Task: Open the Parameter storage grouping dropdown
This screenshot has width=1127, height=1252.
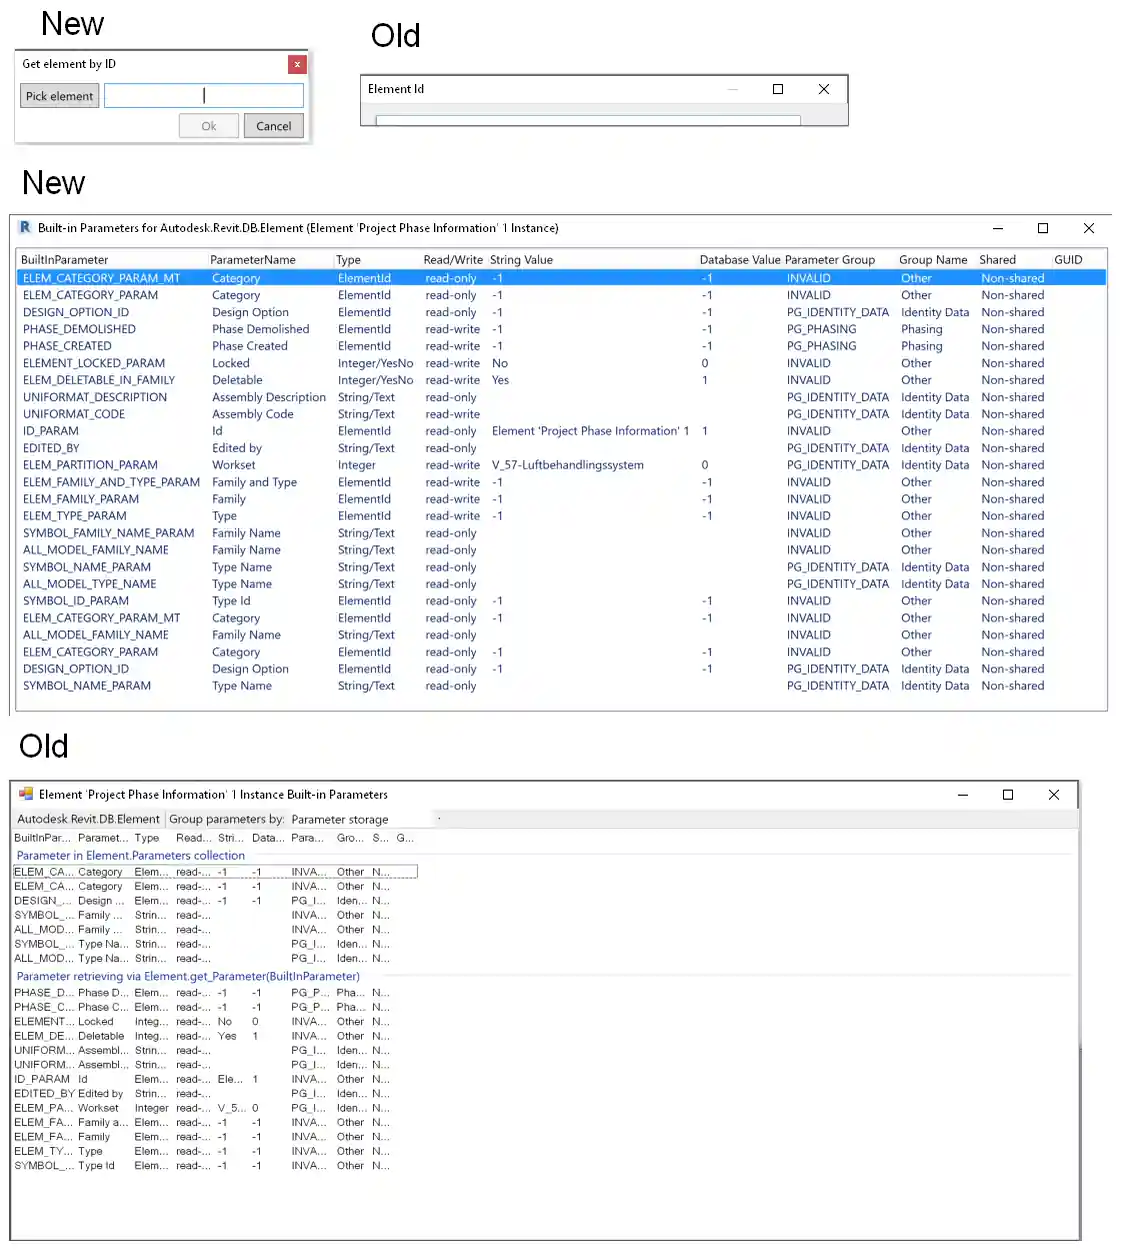Action: (340, 819)
